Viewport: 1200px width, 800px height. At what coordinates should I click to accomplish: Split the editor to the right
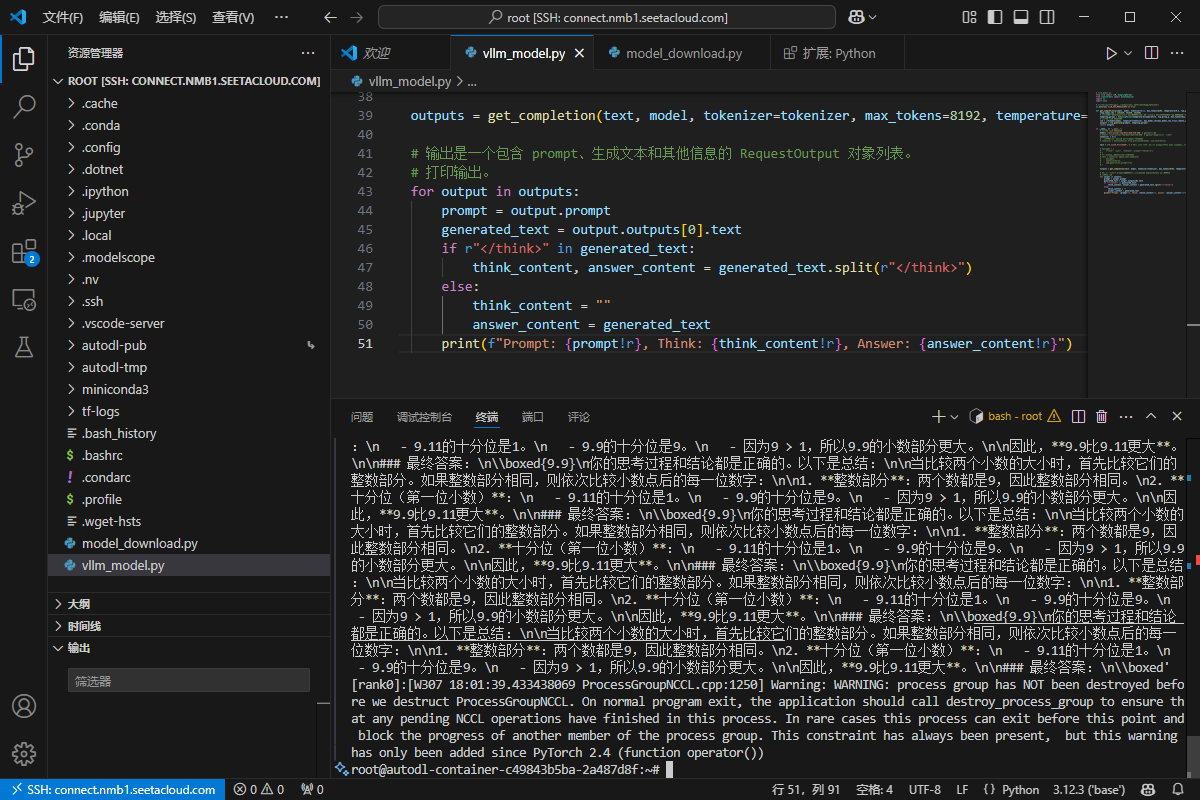click(1151, 53)
